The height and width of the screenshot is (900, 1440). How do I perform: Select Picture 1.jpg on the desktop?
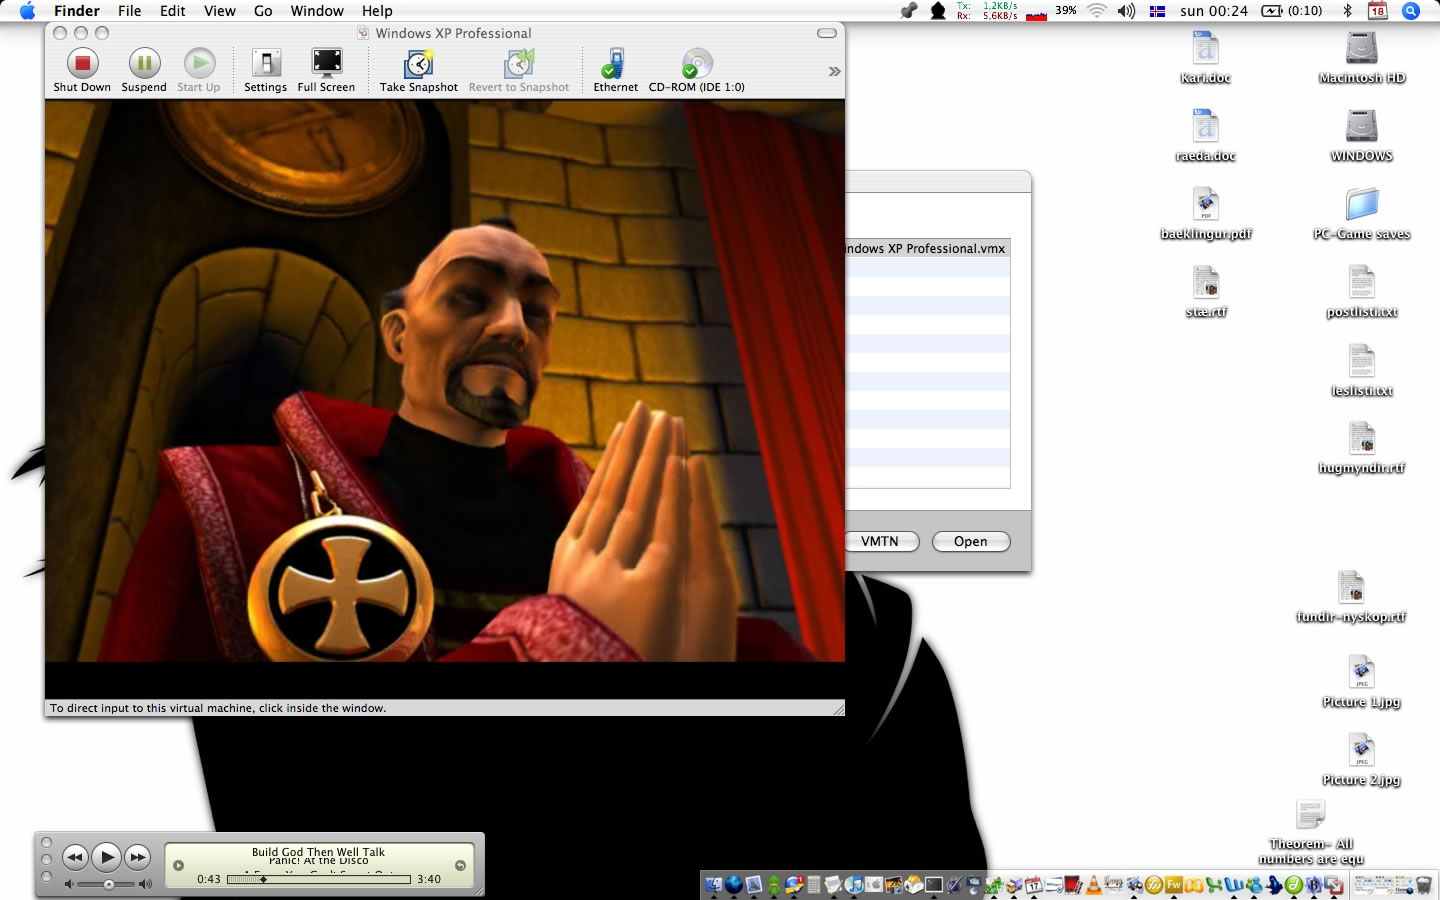click(x=1361, y=682)
